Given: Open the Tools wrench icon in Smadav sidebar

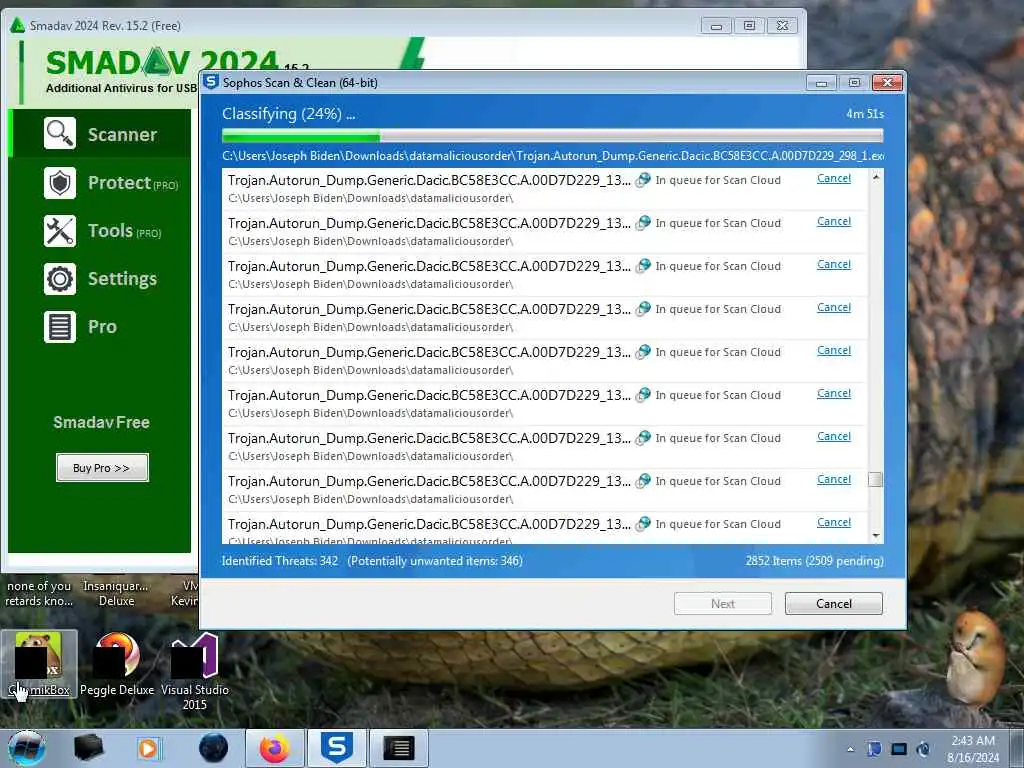Looking at the screenshot, I should pyautogui.click(x=60, y=231).
